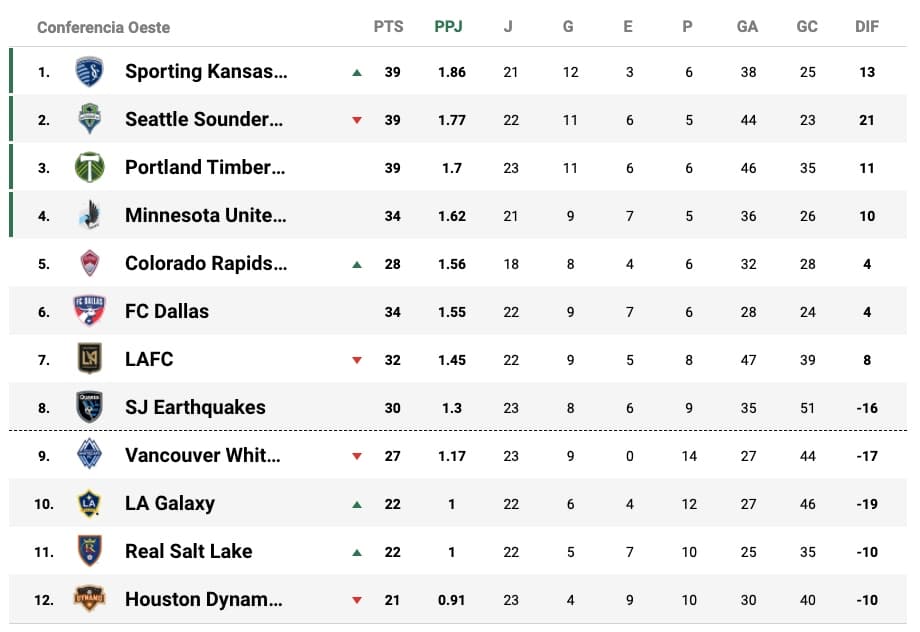Click the FC Dallas team logo
Image resolution: width=920 pixels, height=632 pixels.
90,311
